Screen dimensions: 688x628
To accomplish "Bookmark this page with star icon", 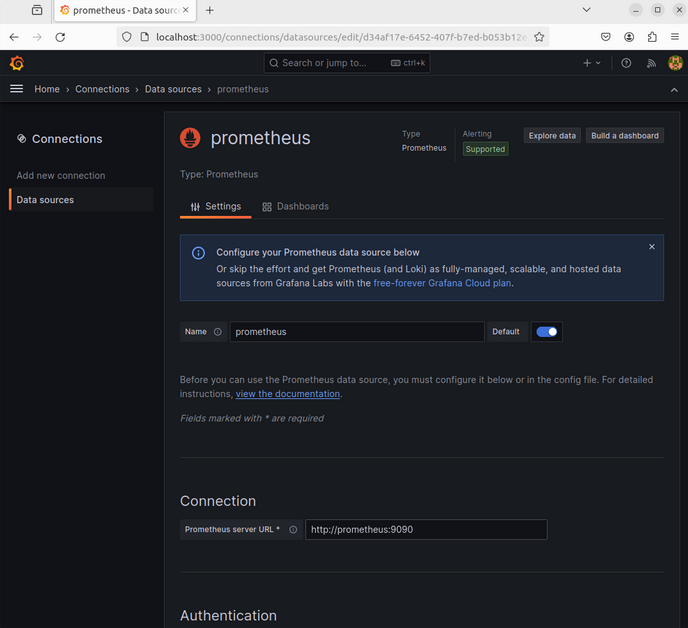I will click(539, 37).
